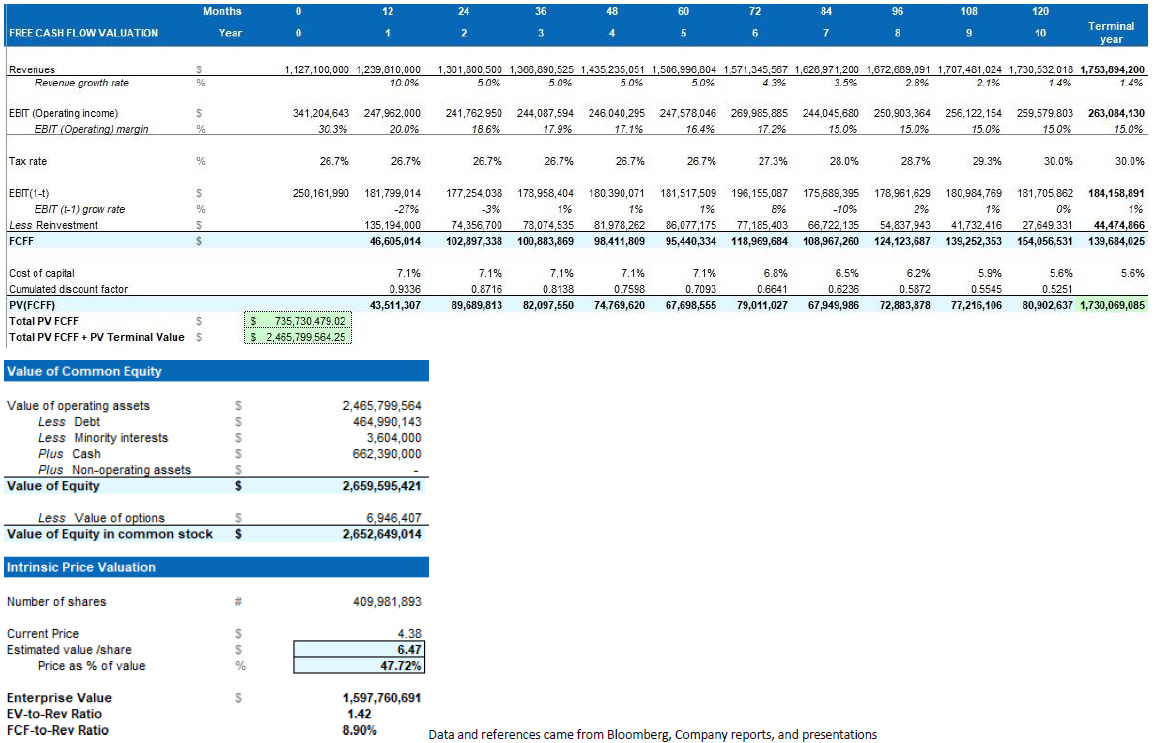Screen dimensions: 1158x743
Task: Select Value of options 6,946,407
Action: tap(394, 518)
